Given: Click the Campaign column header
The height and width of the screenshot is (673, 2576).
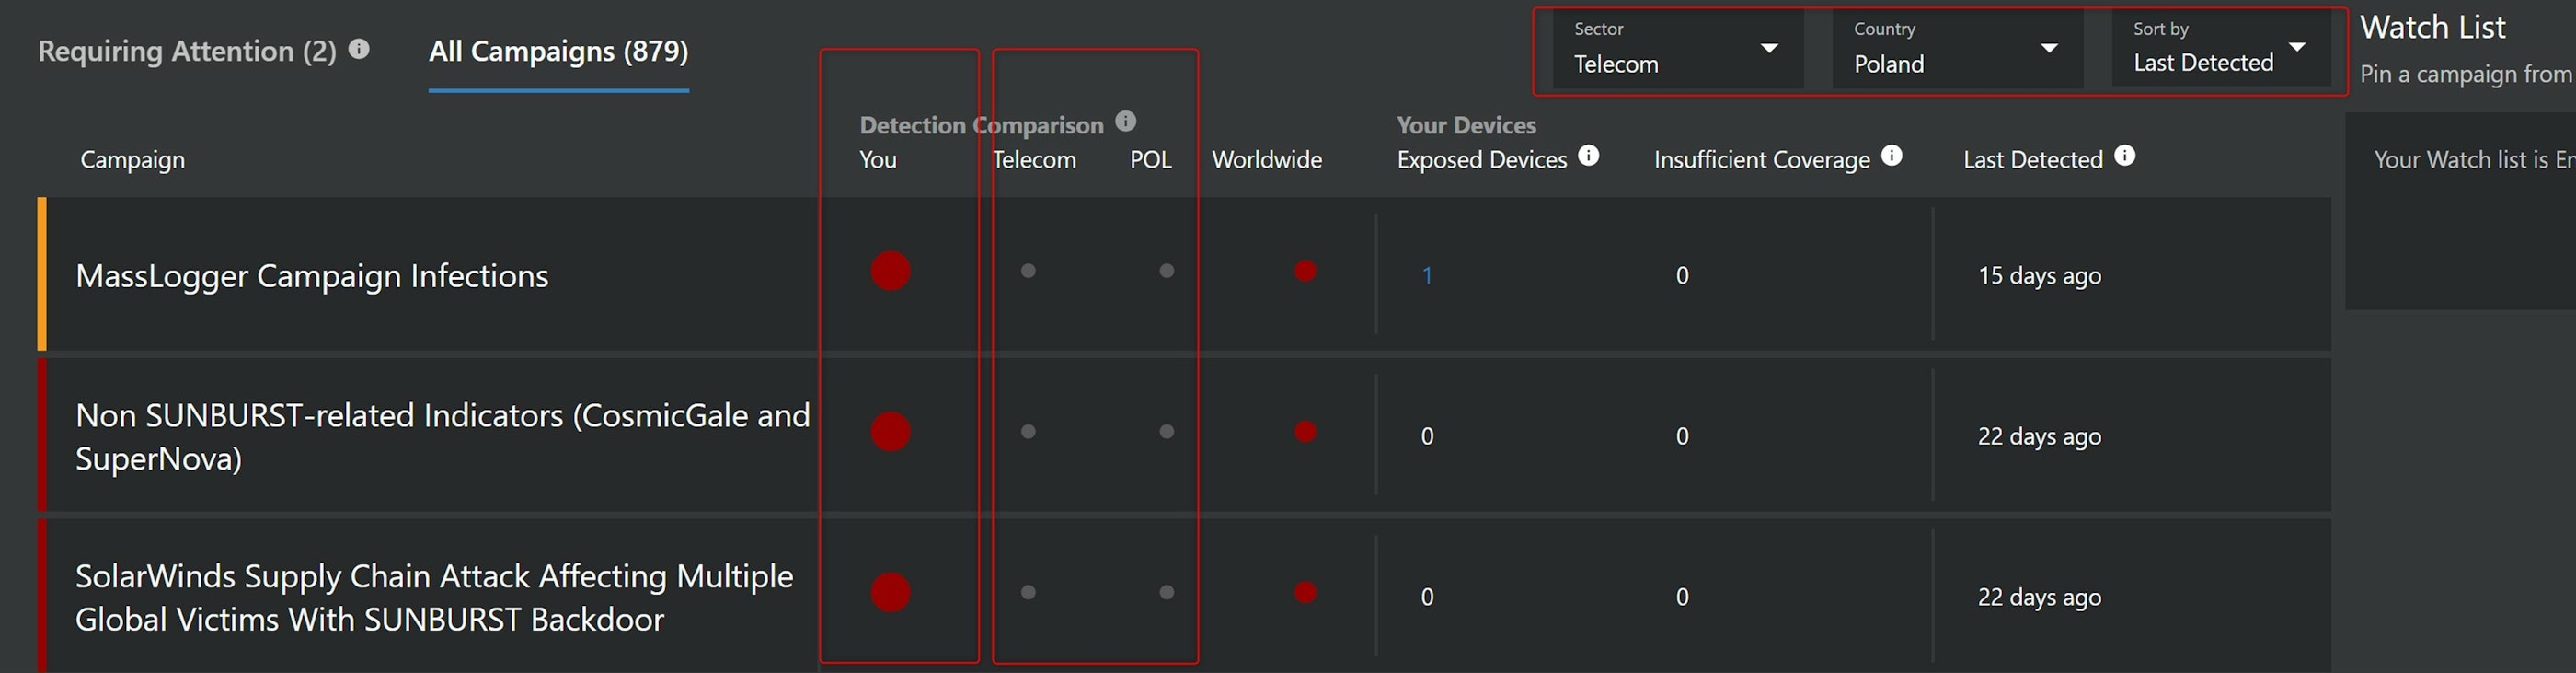Looking at the screenshot, I should (x=133, y=160).
